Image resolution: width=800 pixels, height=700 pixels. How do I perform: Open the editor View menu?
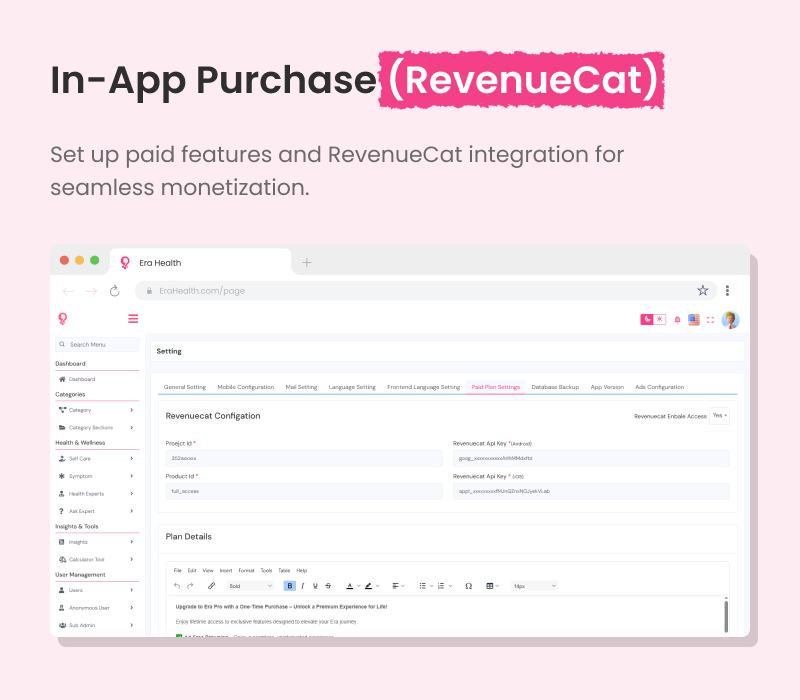[x=208, y=570]
